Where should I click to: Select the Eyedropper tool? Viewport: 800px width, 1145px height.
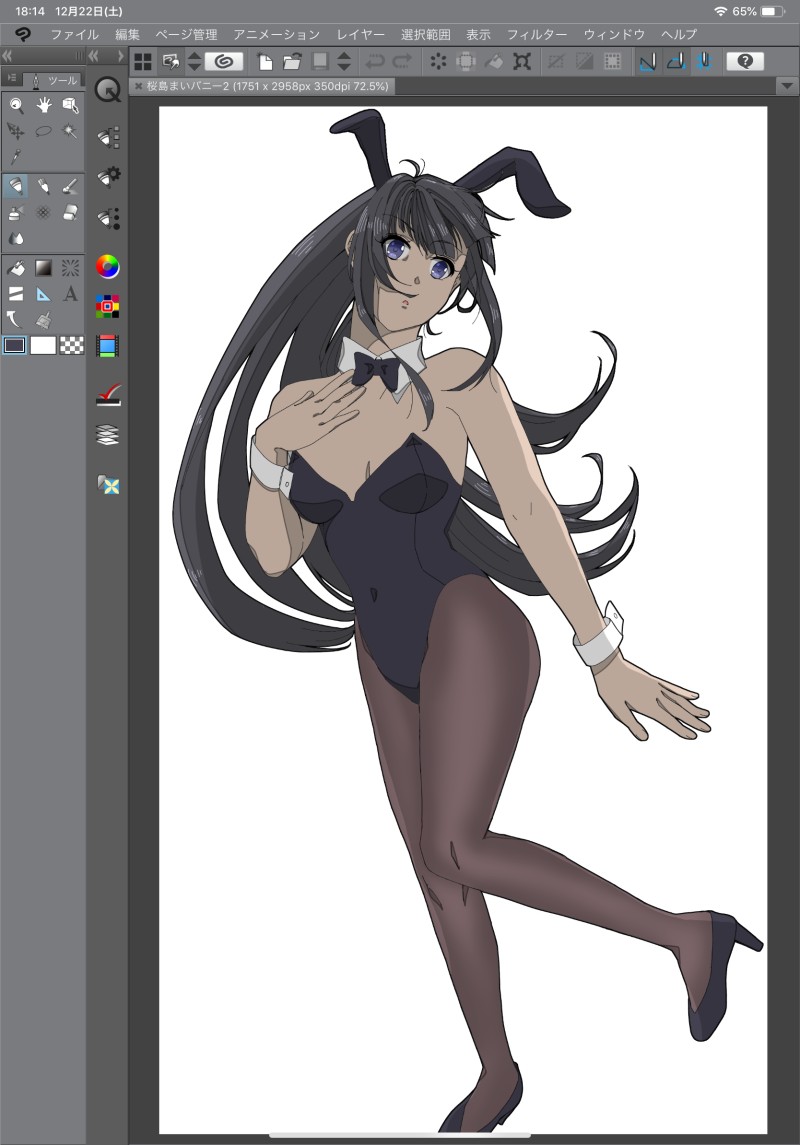tap(16, 157)
